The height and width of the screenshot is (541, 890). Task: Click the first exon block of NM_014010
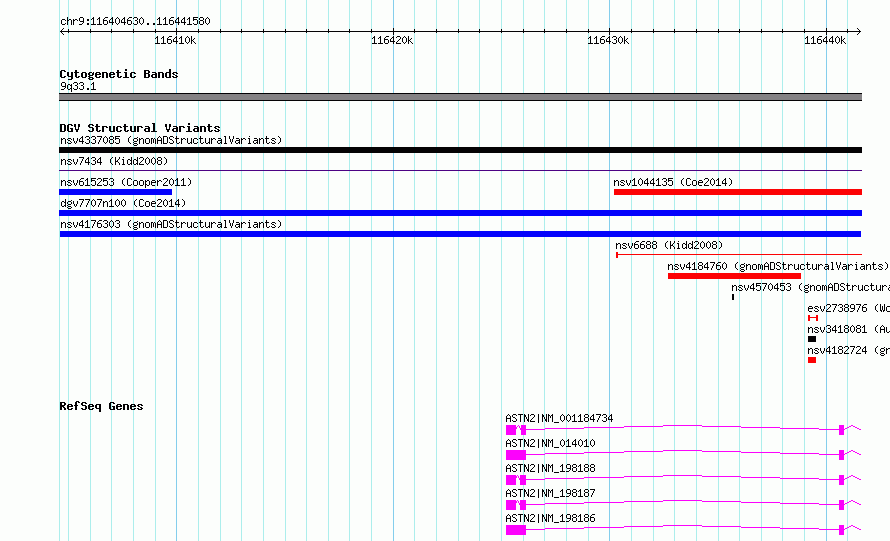516,455
